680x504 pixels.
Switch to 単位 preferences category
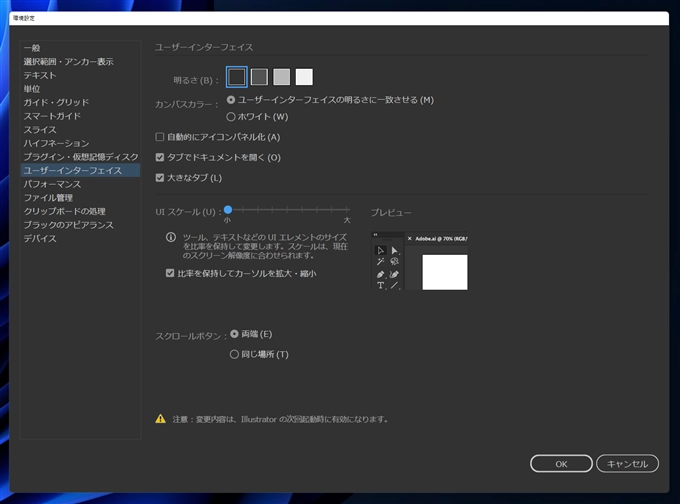point(80,89)
